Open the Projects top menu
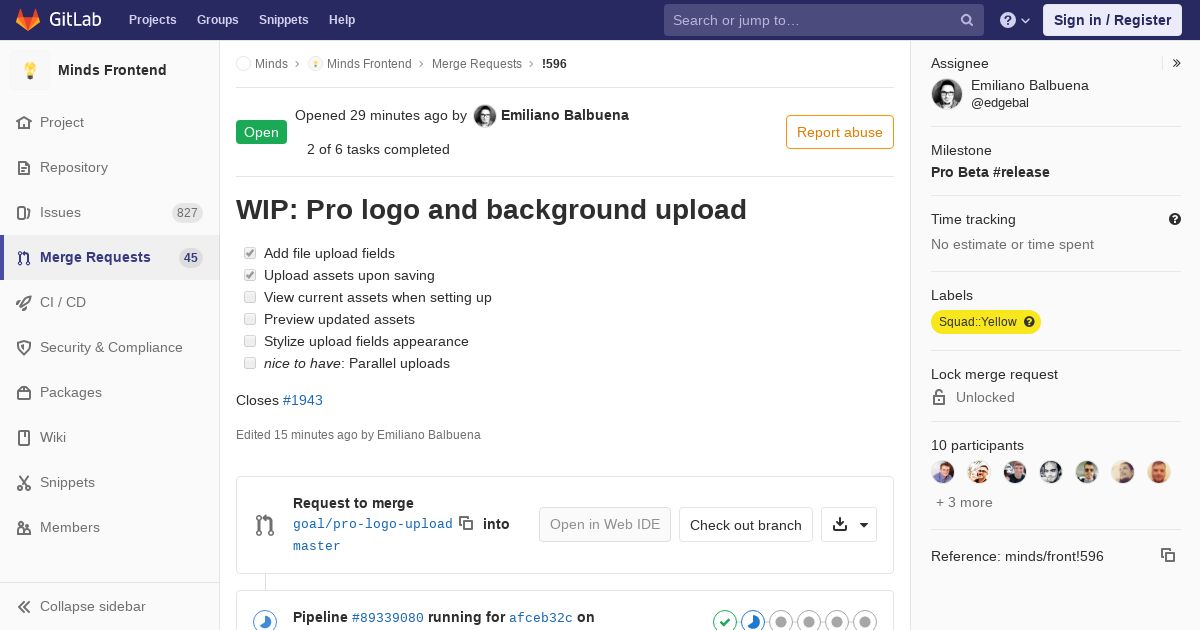The image size is (1200, 630). coord(152,20)
